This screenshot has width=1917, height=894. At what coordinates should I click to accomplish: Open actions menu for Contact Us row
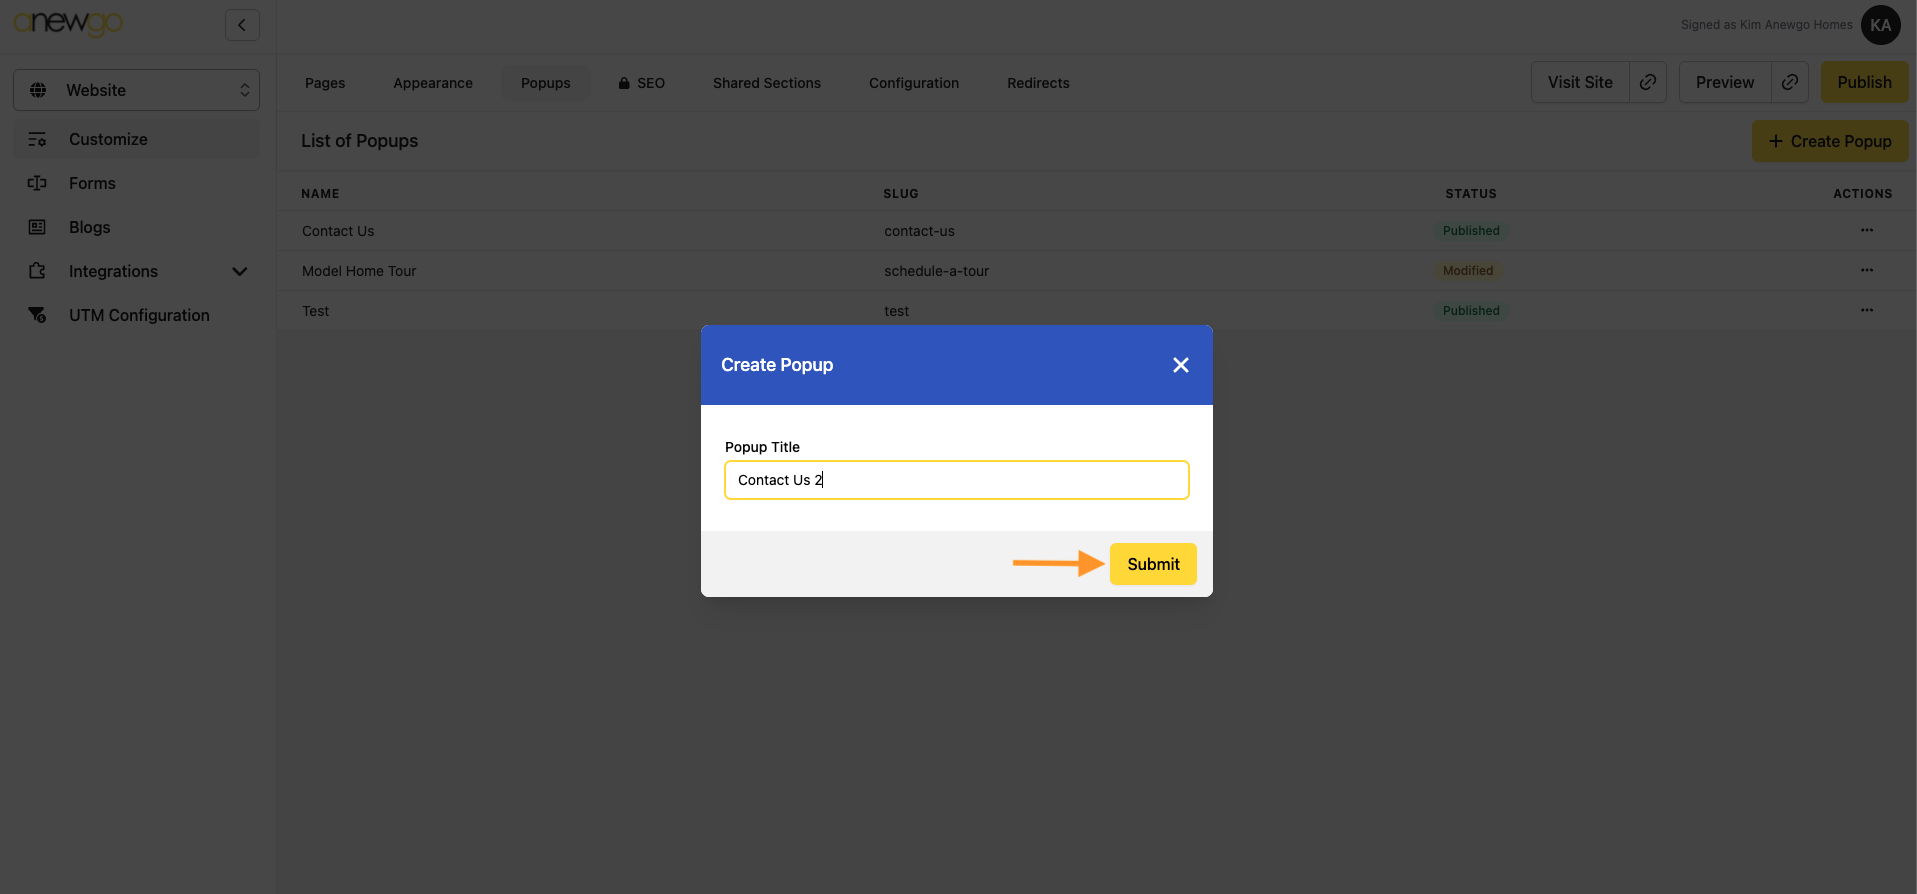click(x=1866, y=230)
